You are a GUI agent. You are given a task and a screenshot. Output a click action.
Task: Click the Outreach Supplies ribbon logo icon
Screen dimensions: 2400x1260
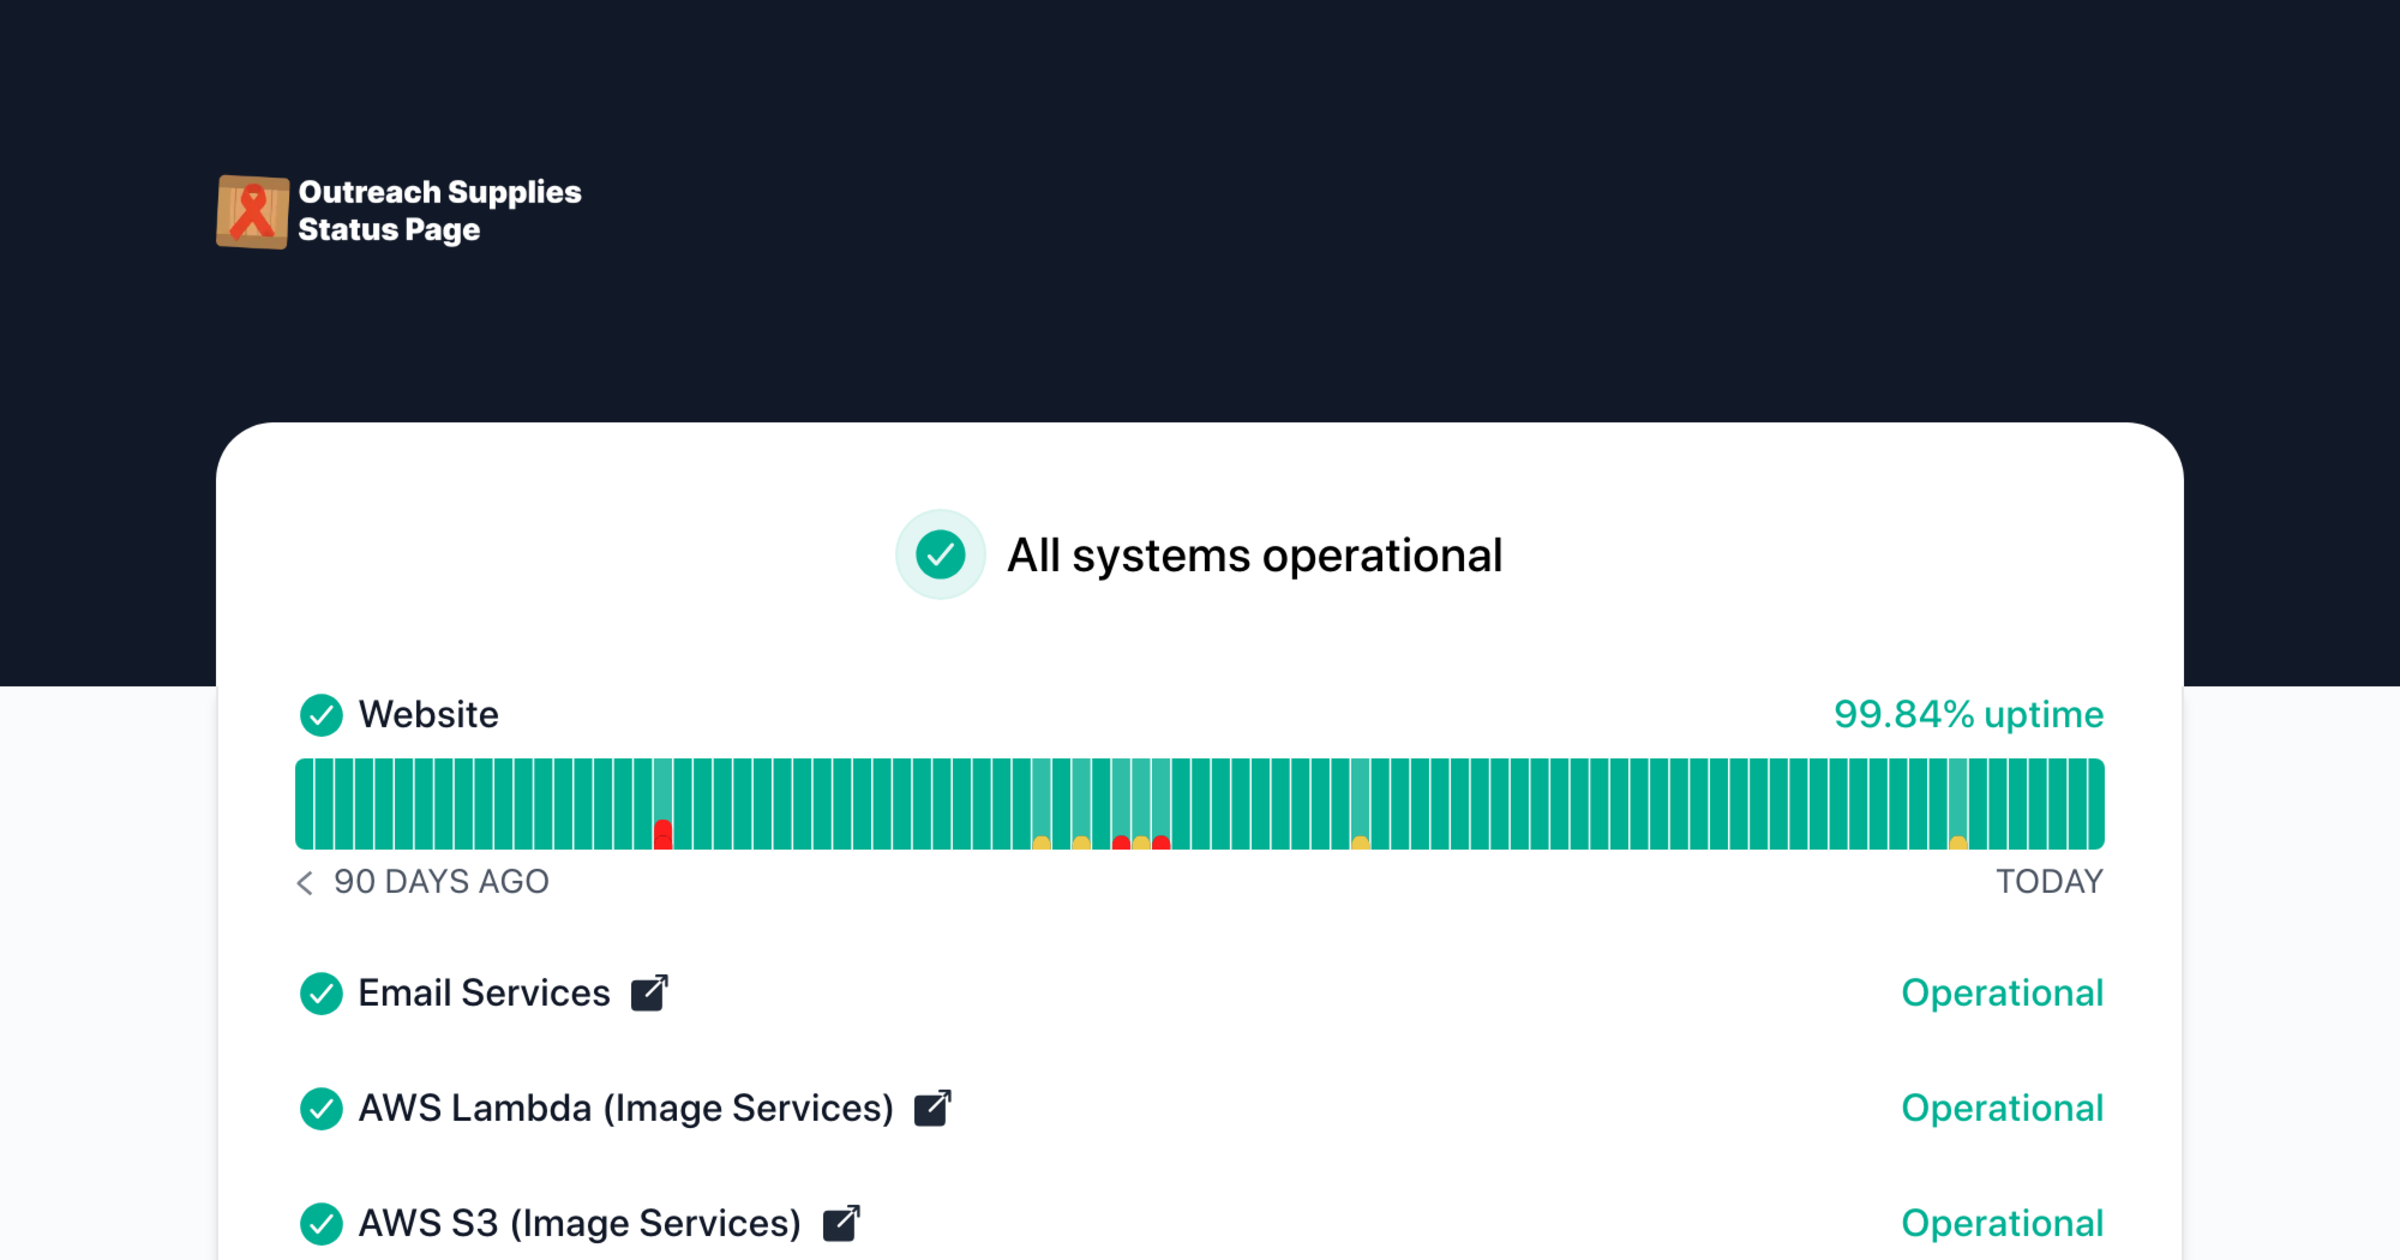pyautogui.click(x=253, y=212)
